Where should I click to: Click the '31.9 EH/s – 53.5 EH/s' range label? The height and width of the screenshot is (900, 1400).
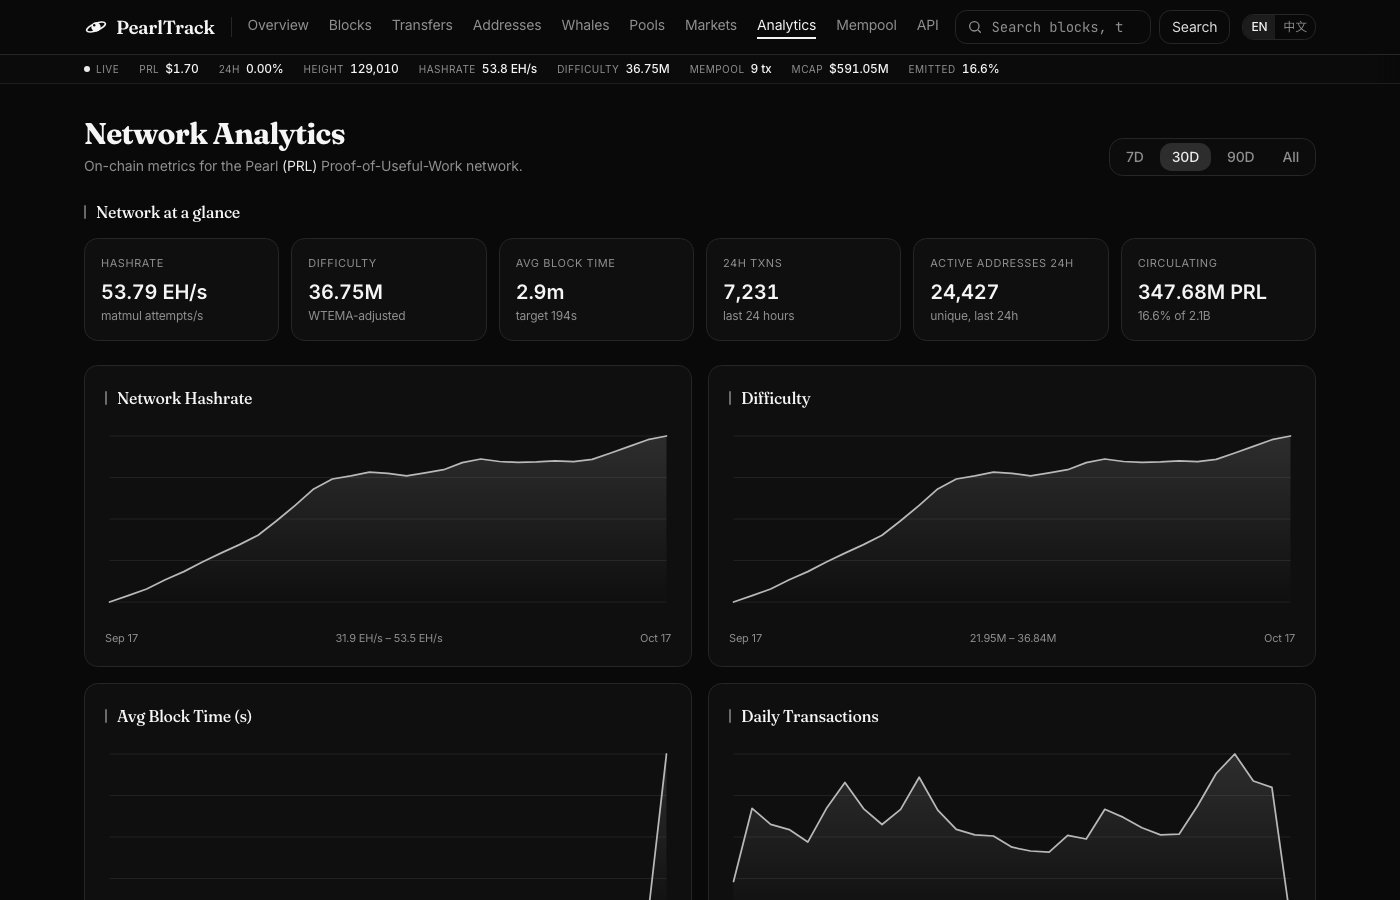(389, 638)
